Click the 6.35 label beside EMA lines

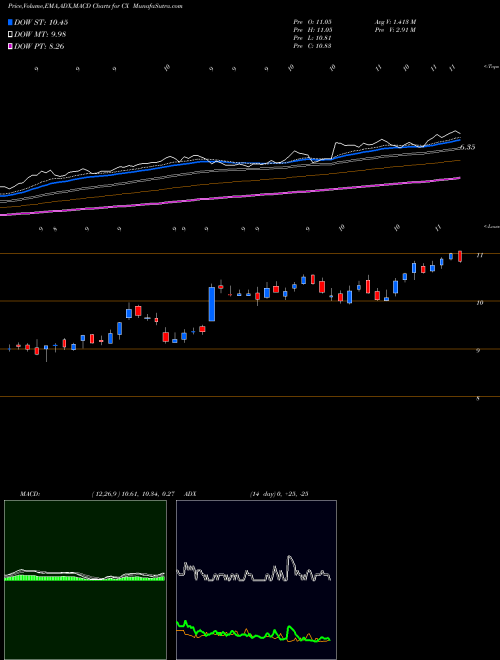[x=467, y=147]
